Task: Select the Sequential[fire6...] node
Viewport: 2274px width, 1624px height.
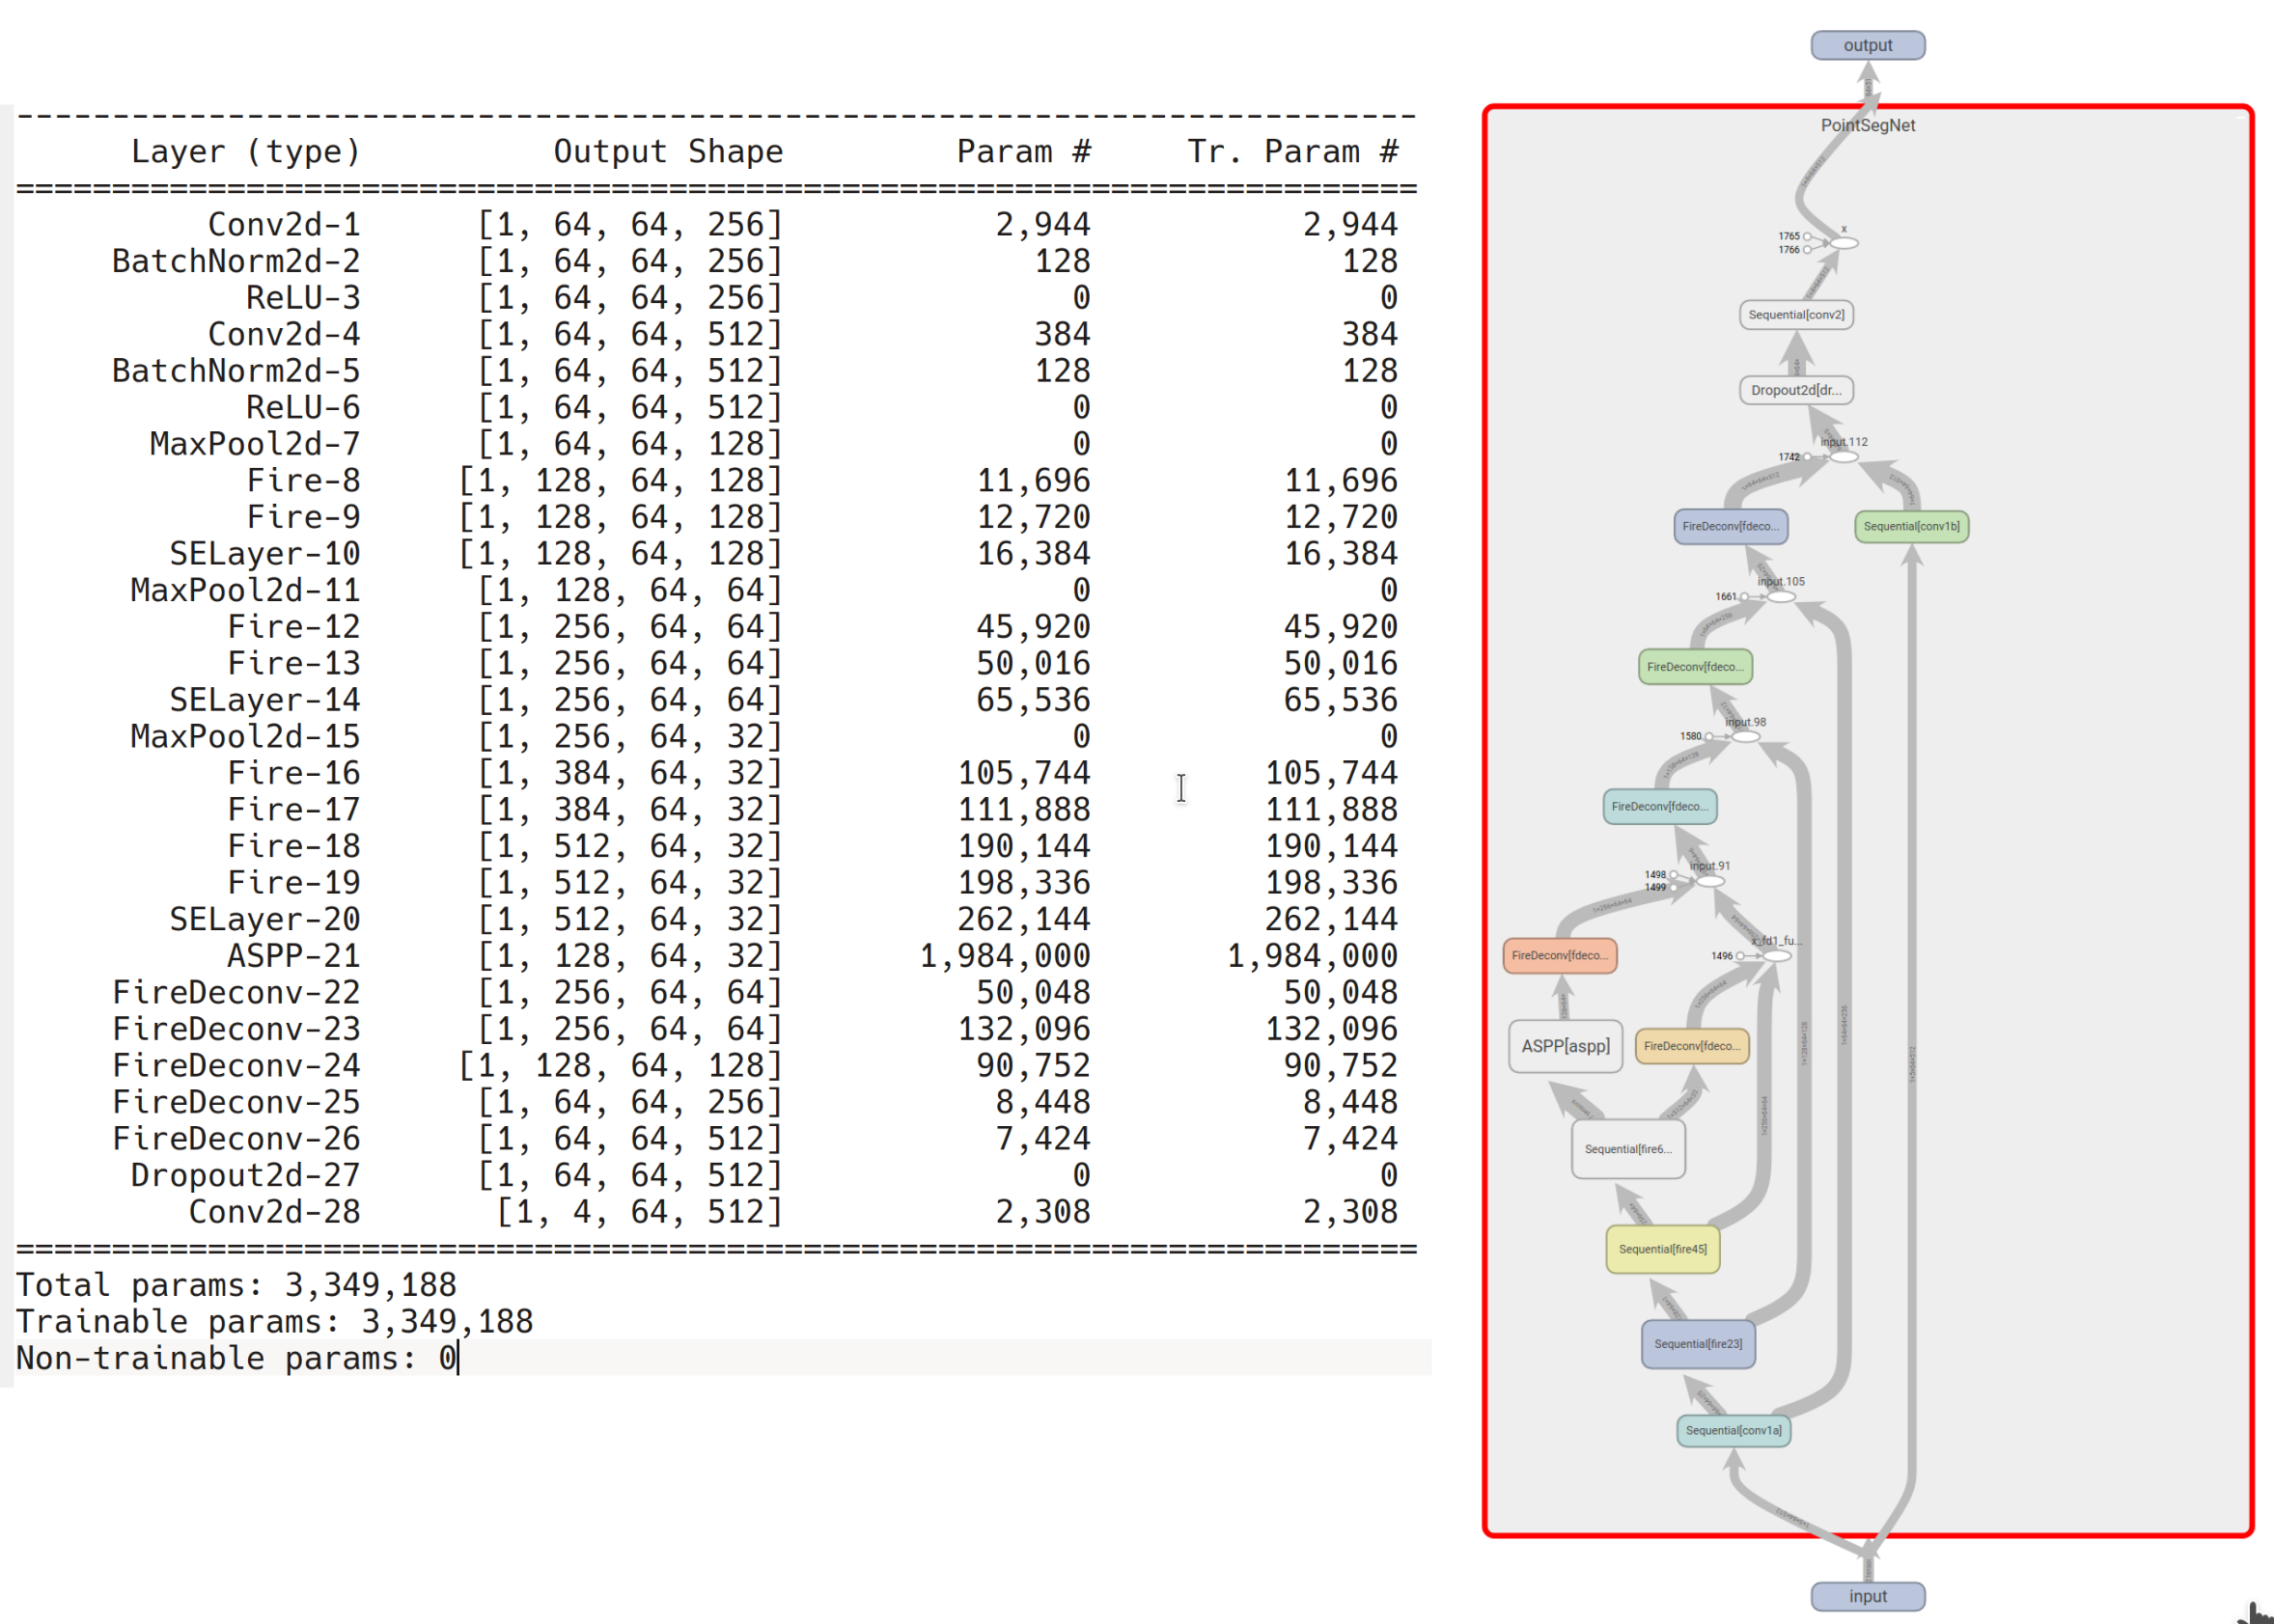Action: pyautogui.click(x=1628, y=1149)
